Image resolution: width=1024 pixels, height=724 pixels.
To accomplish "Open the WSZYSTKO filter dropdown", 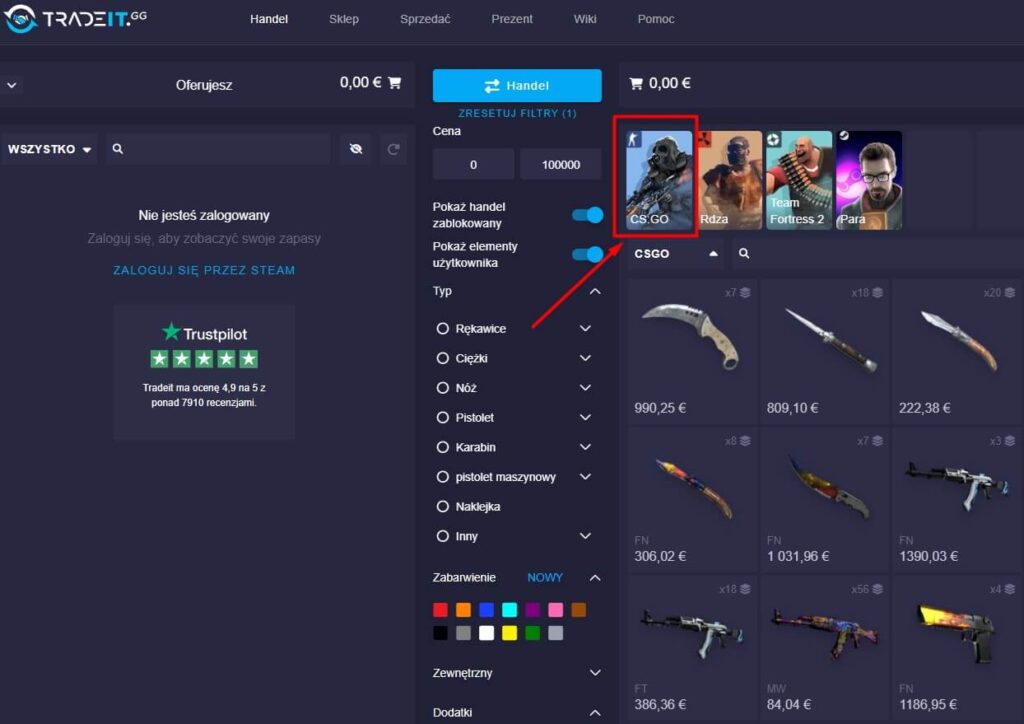I will (x=49, y=149).
